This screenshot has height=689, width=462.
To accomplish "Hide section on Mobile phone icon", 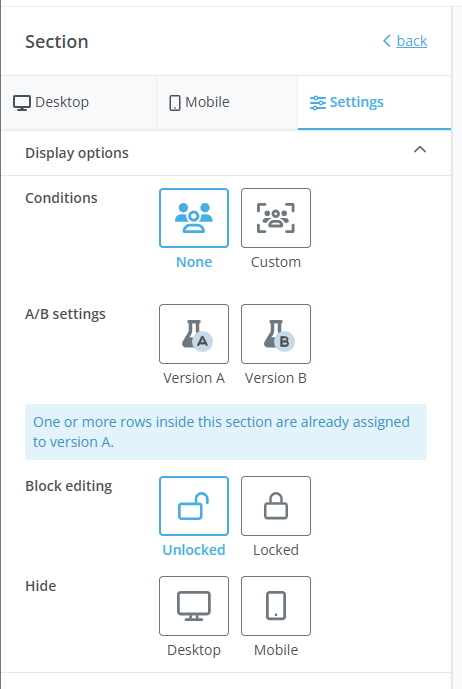I will 276,606.
